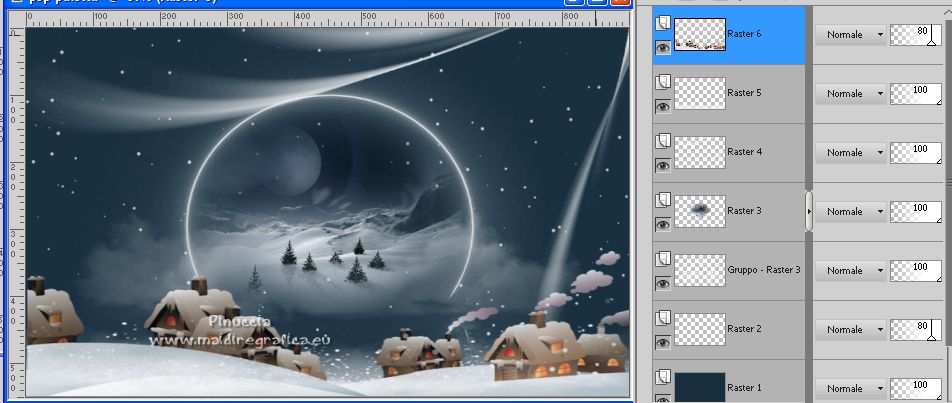This screenshot has height=403, width=952.
Task: Click the layer type icon of Raster 3
Action: coord(662,200)
